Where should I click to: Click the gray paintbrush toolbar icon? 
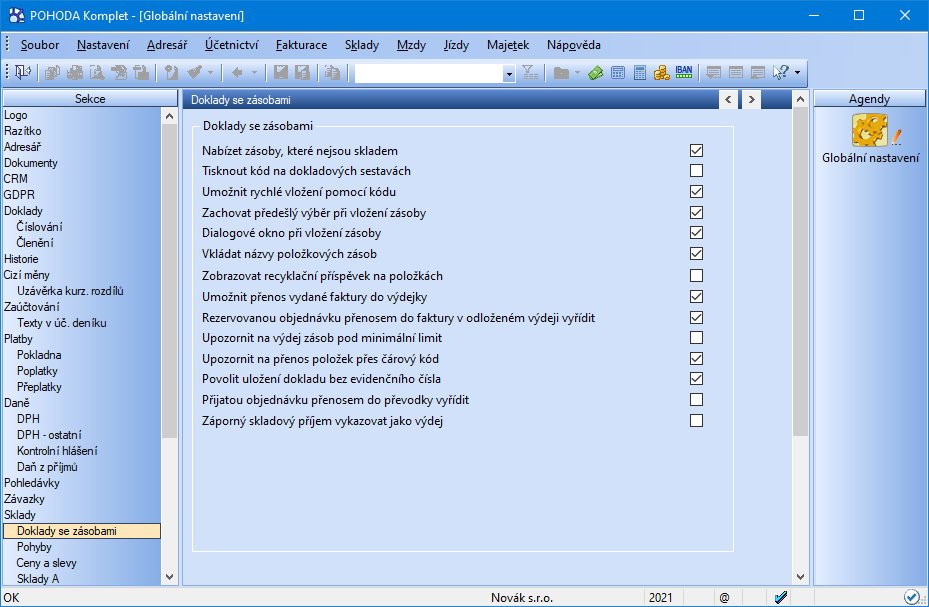[194, 72]
